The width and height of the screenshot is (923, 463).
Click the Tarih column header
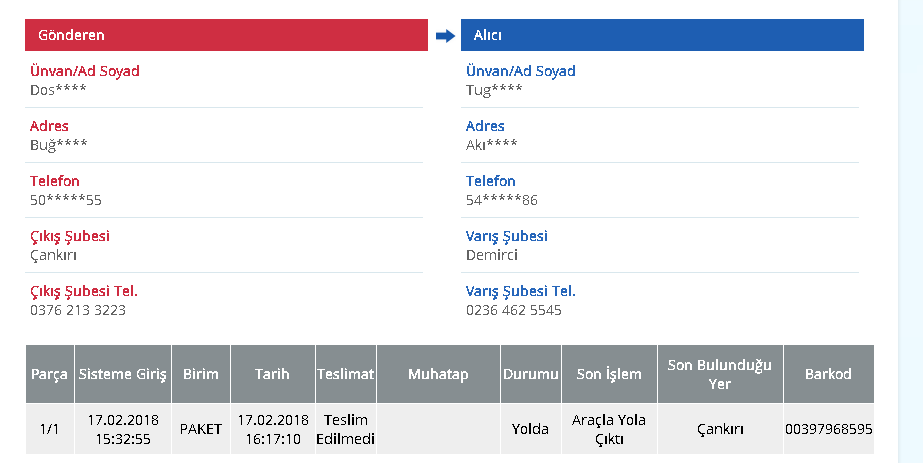(x=273, y=374)
